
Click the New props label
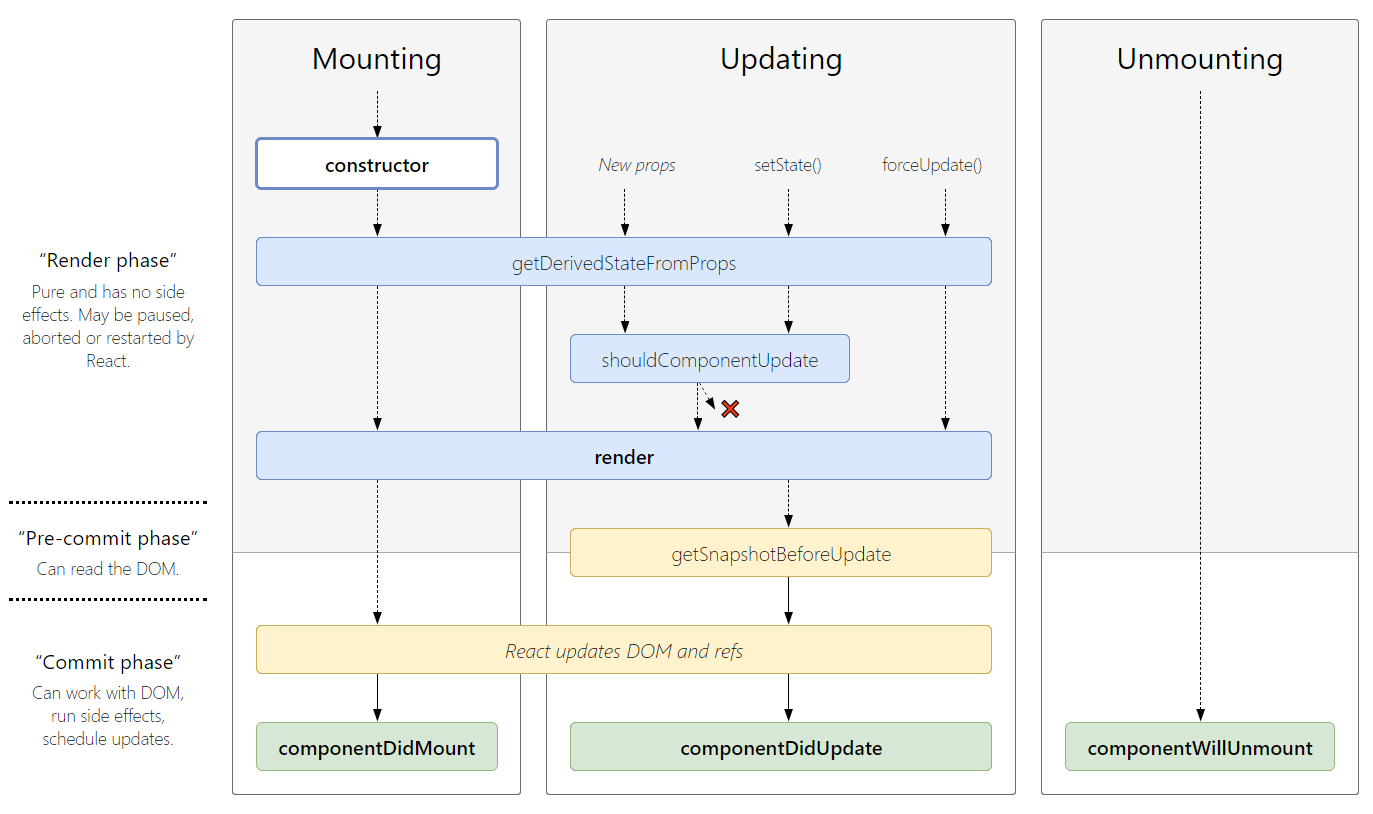coord(637,164)
